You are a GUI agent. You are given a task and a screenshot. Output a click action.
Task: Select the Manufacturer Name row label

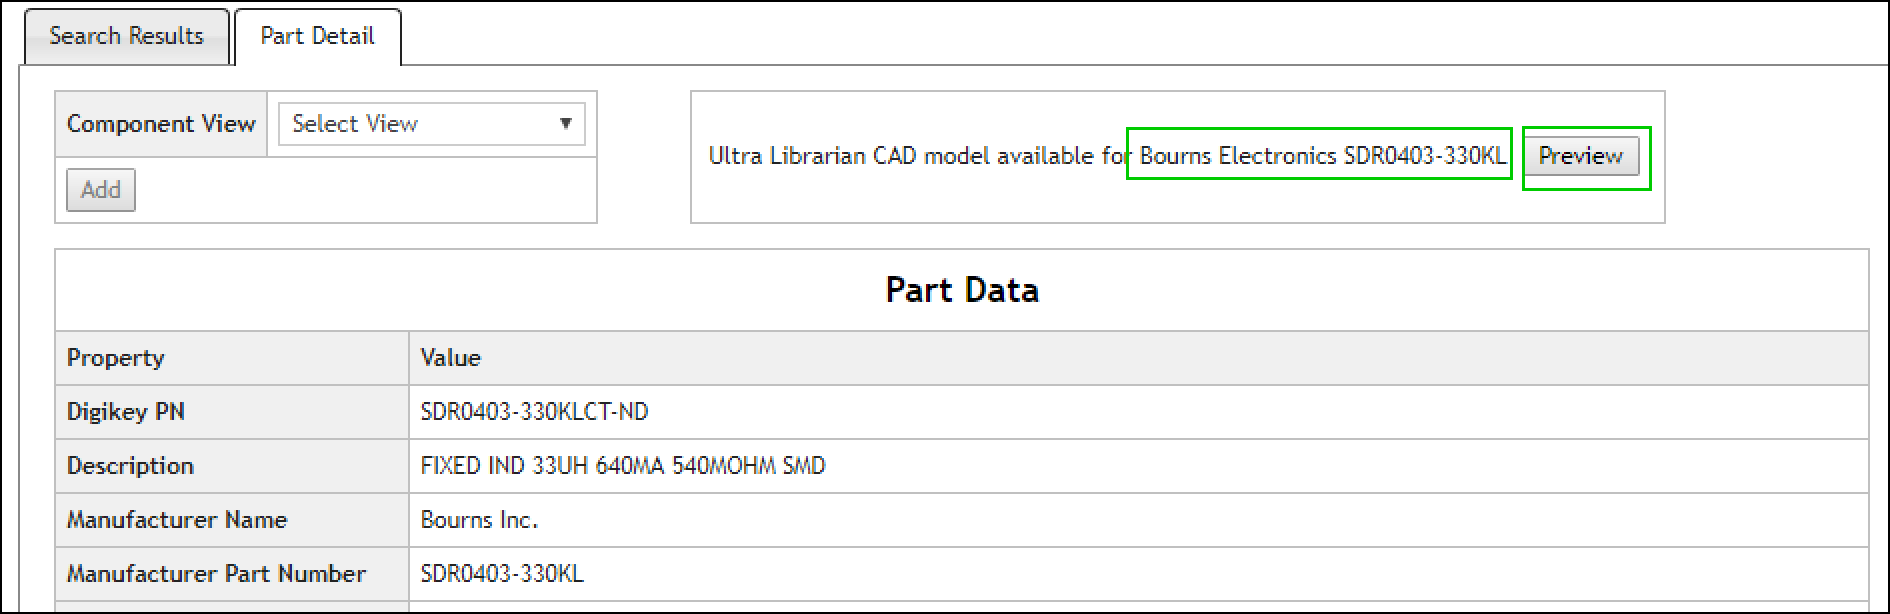click(x=177, y=520)
